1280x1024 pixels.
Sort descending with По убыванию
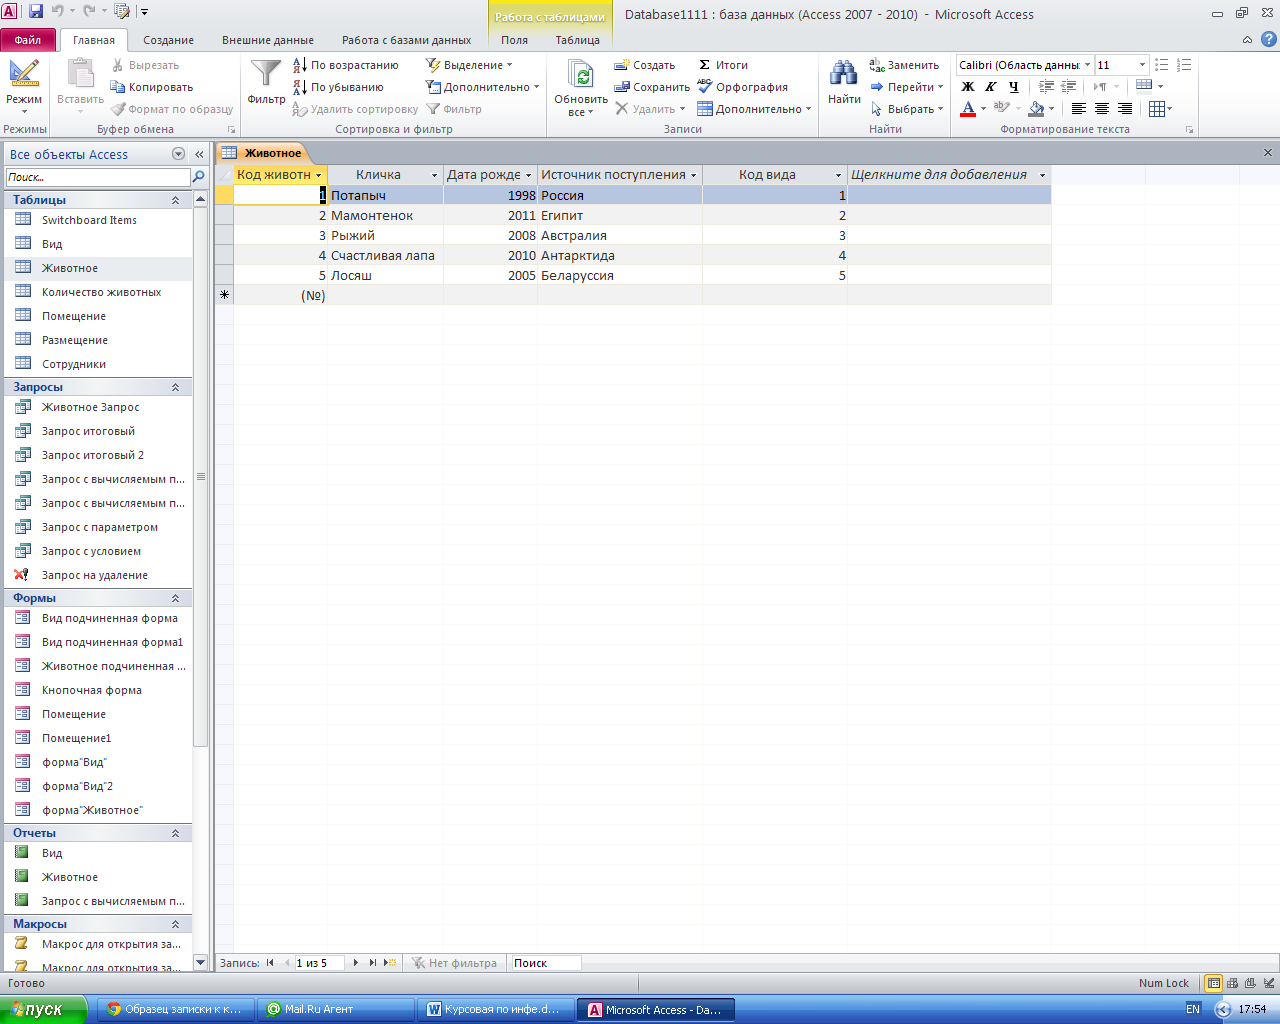338,87
